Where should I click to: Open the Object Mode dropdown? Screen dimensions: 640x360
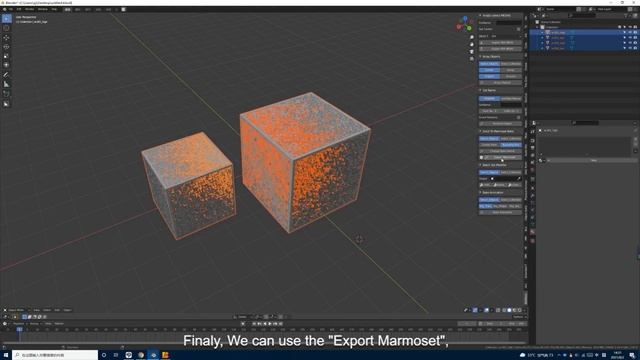(16, 310)
